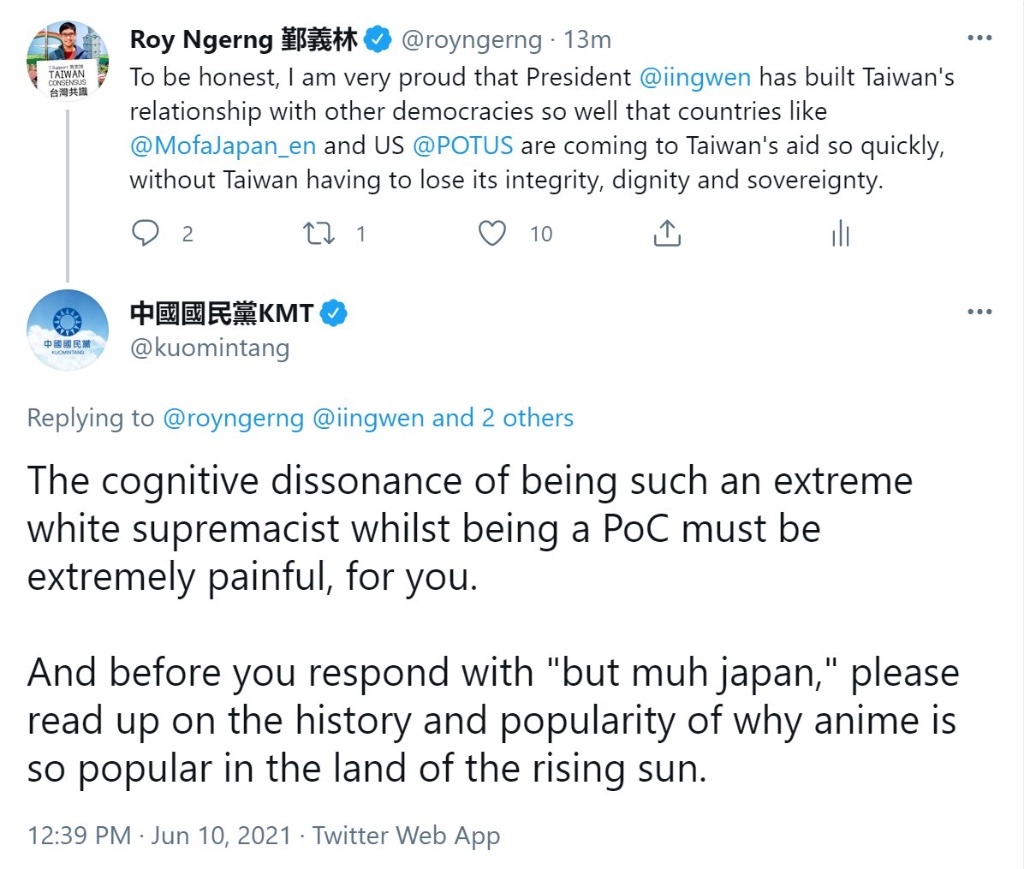Open the Roy Ngerng display name link
Screen dimensions: 1024x869
point(244,40)
